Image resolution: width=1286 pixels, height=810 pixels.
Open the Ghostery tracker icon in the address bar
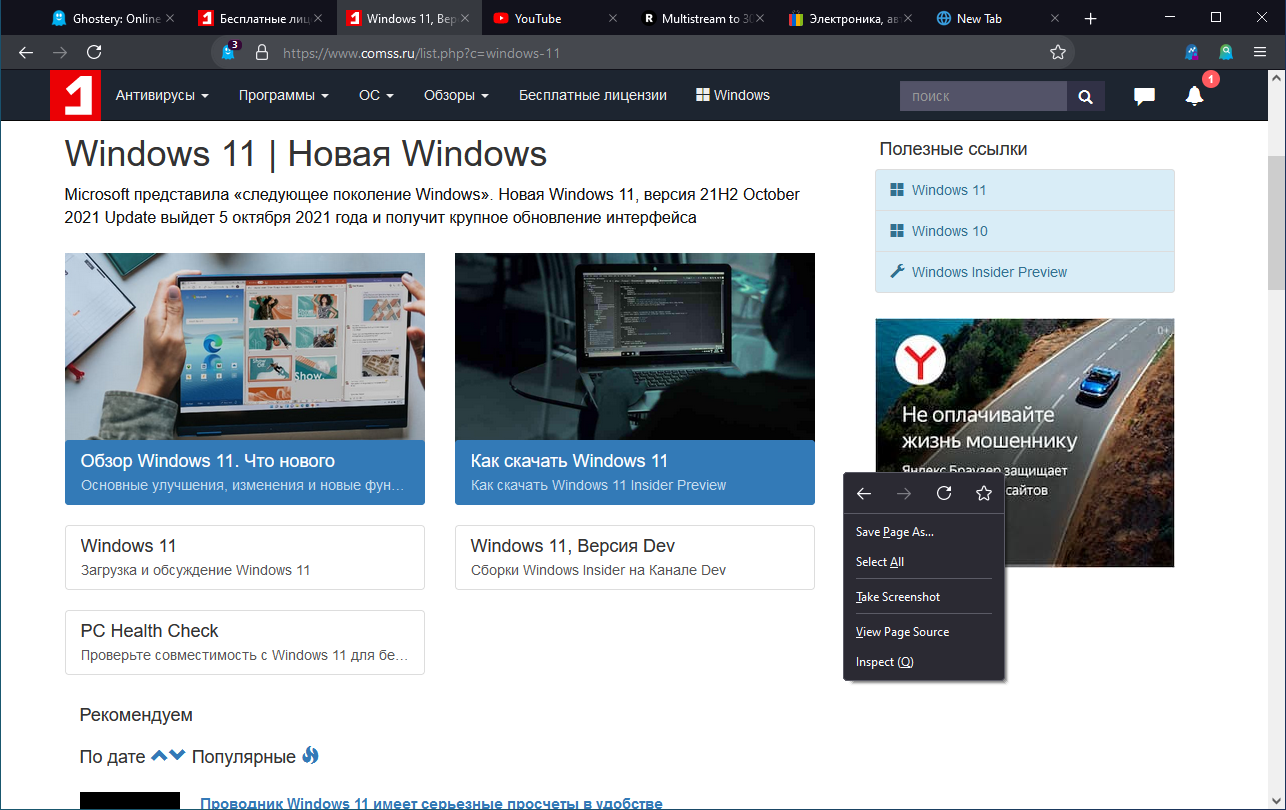230,52
